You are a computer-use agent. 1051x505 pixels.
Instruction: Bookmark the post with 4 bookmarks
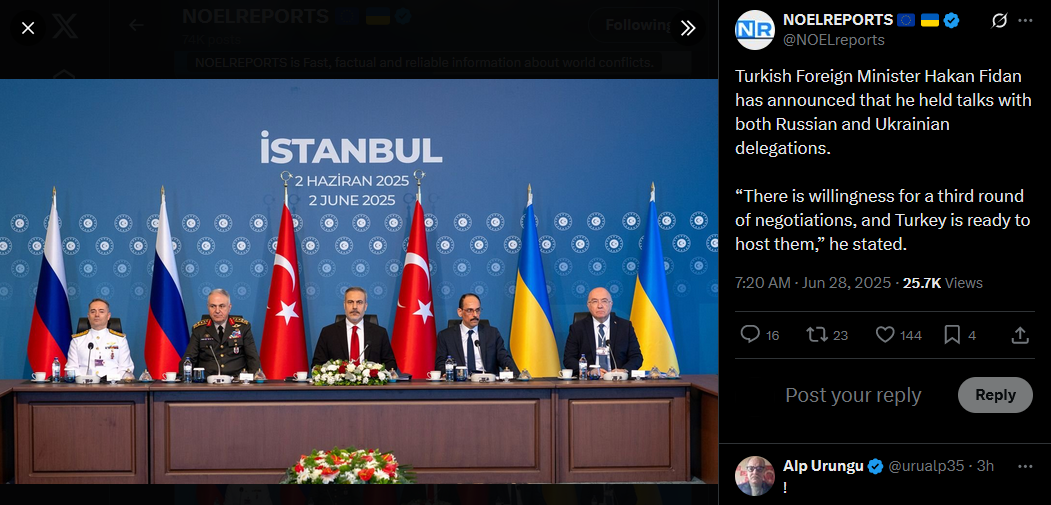tap(960, 335)
